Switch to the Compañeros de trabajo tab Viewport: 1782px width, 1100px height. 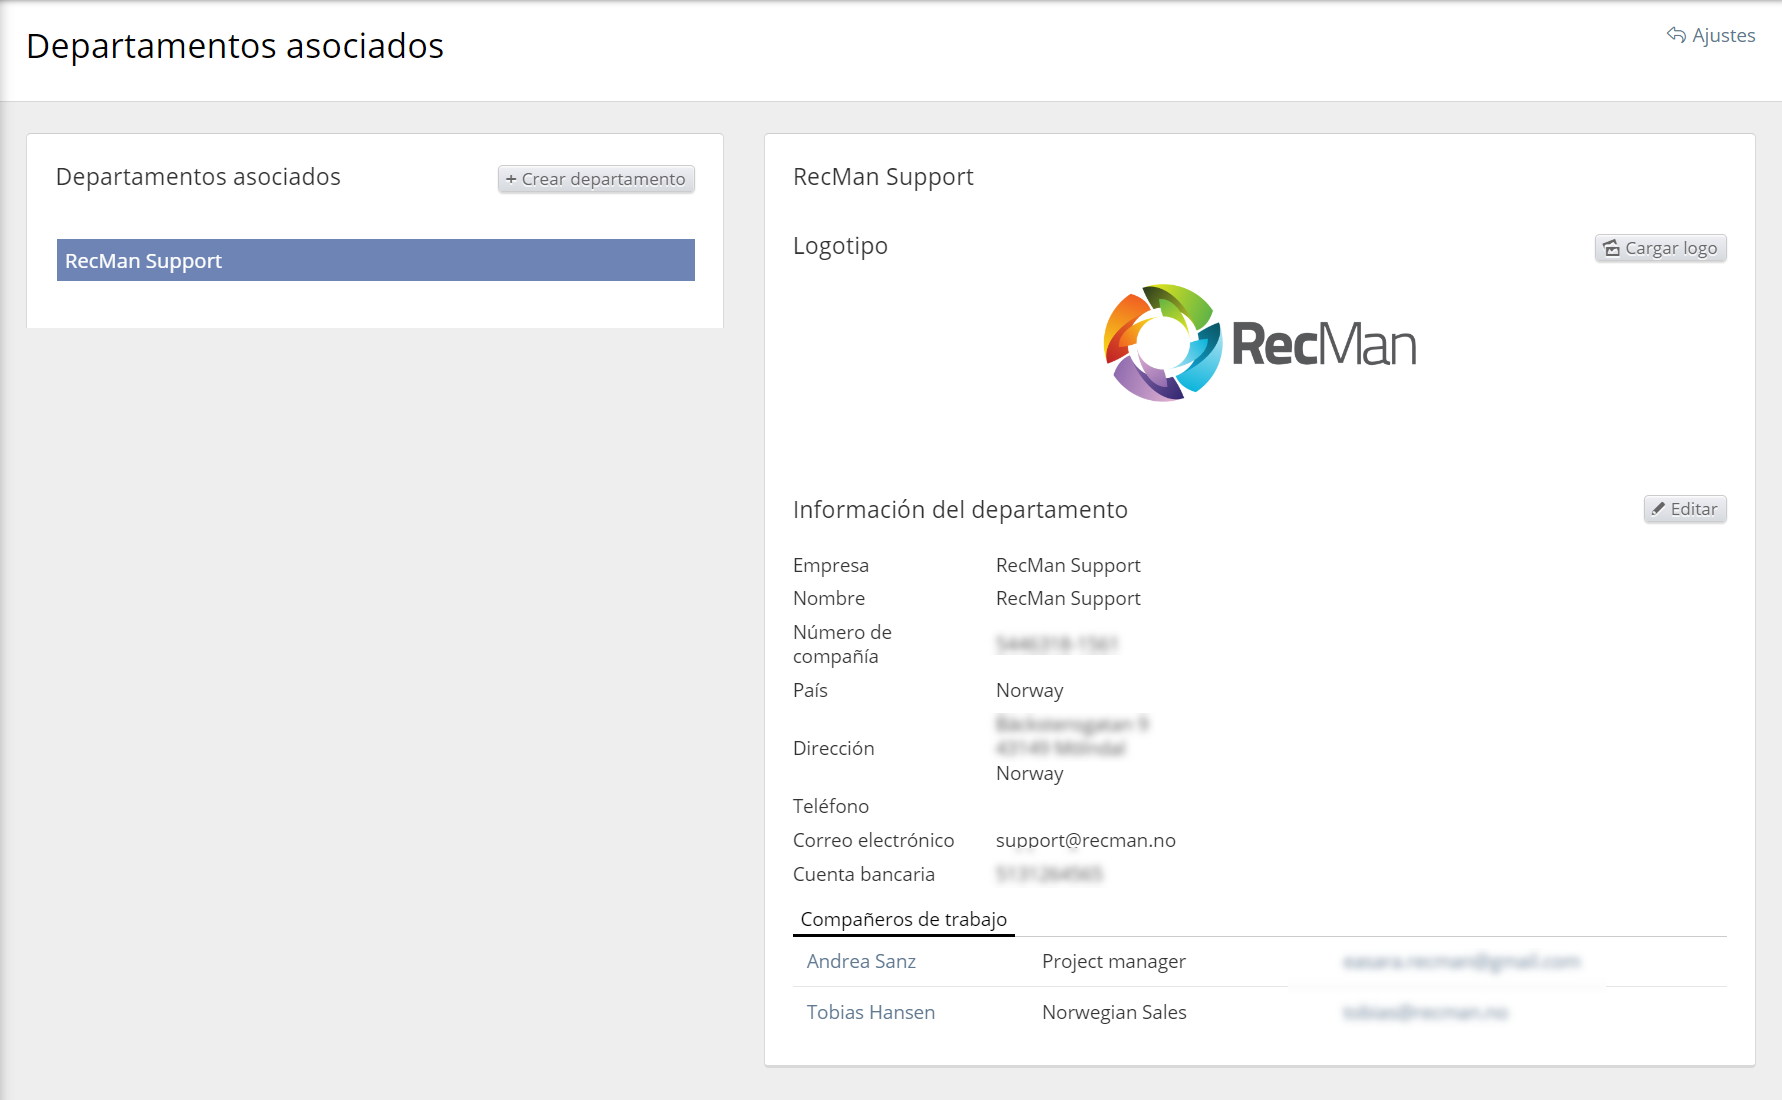pos(904,919)
